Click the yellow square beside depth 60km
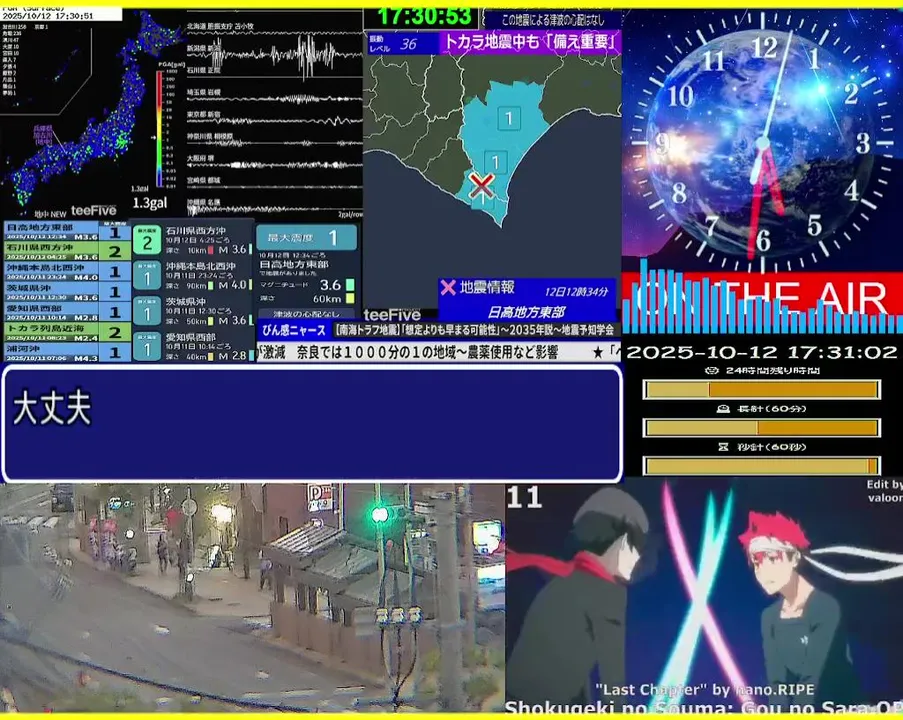 coord(350,298)
